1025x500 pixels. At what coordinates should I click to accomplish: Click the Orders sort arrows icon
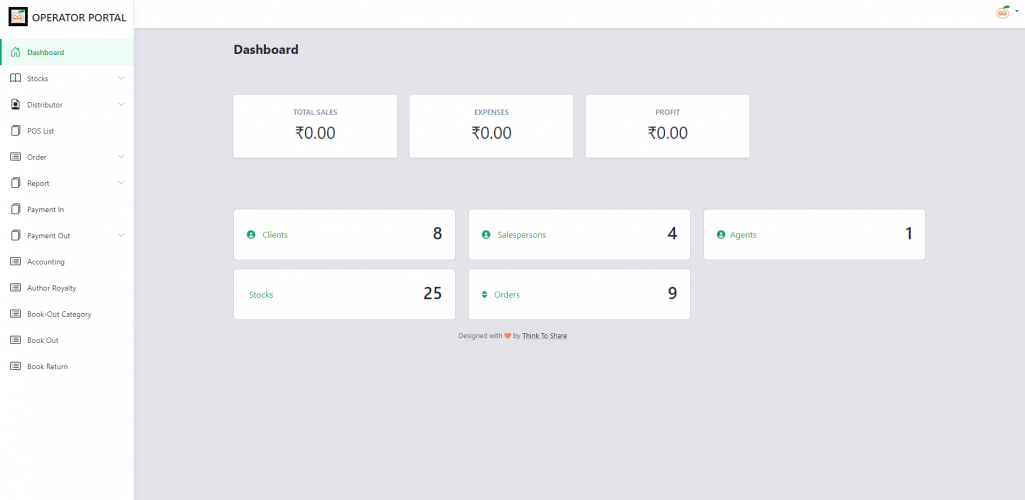[484, 294]
